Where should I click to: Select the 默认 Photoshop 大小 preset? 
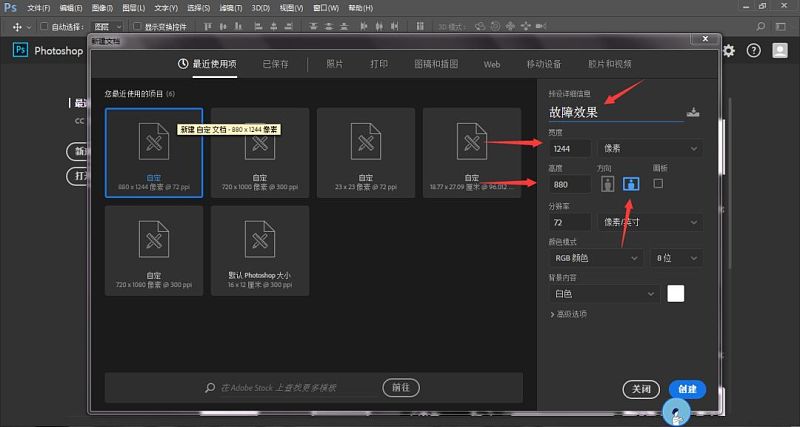(x=260, y=250)
